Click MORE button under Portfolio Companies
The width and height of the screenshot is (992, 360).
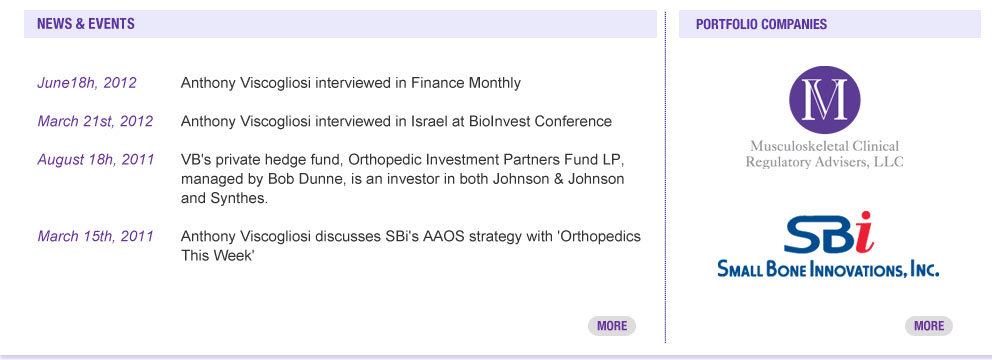tap(929, 326)
